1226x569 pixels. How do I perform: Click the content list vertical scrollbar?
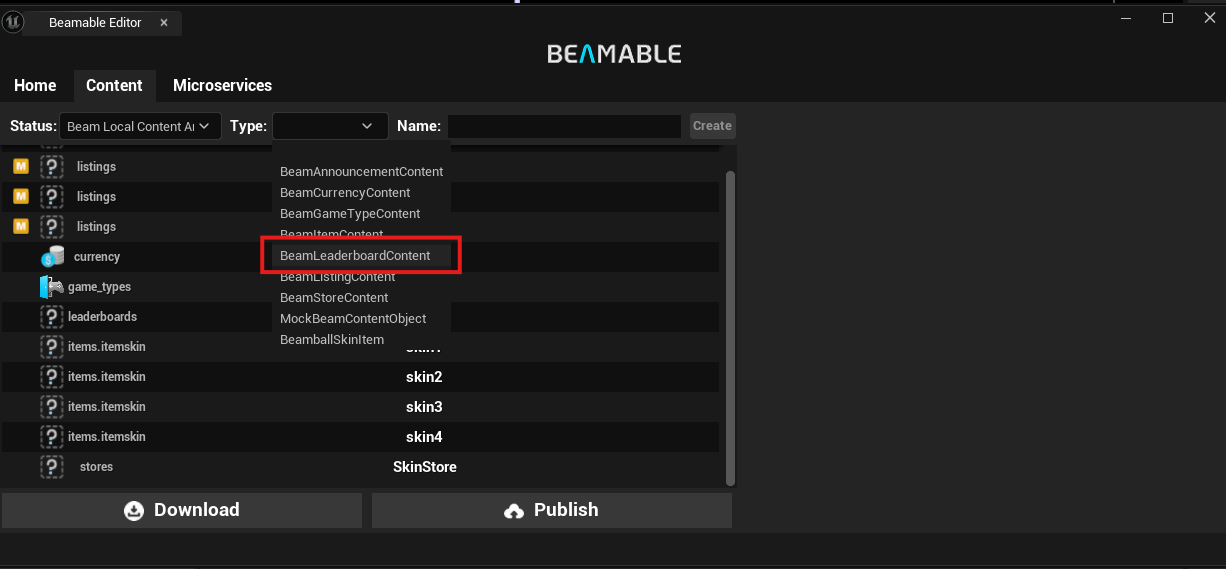(730, 328)
